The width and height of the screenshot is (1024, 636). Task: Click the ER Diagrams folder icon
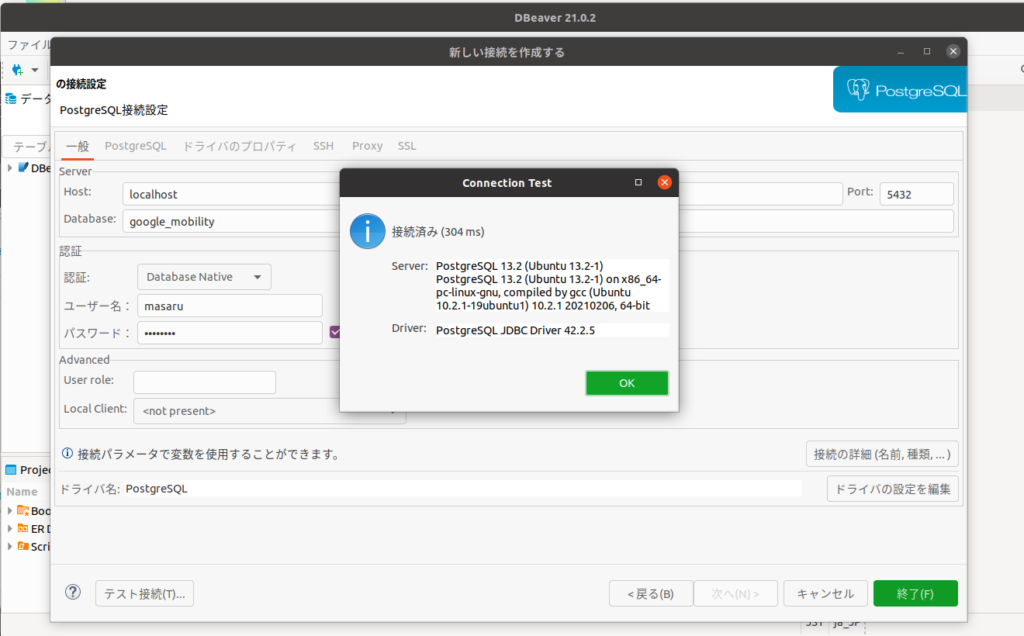[23, 528]
